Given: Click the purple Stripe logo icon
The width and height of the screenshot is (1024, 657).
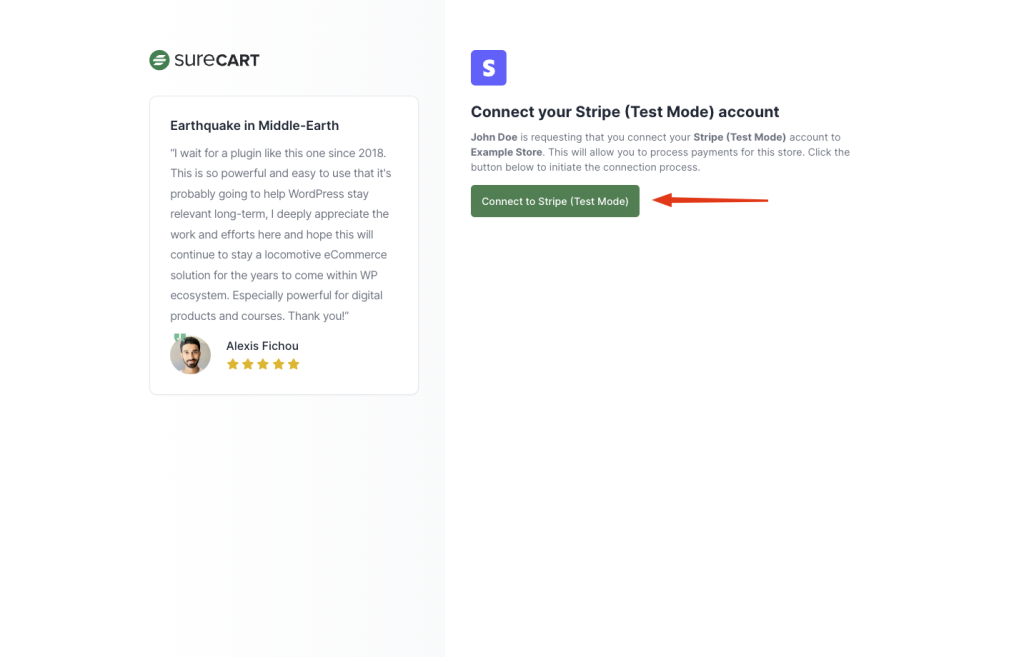Looking at the screenshot, I should pyautogui.click(x=489, y=68).
